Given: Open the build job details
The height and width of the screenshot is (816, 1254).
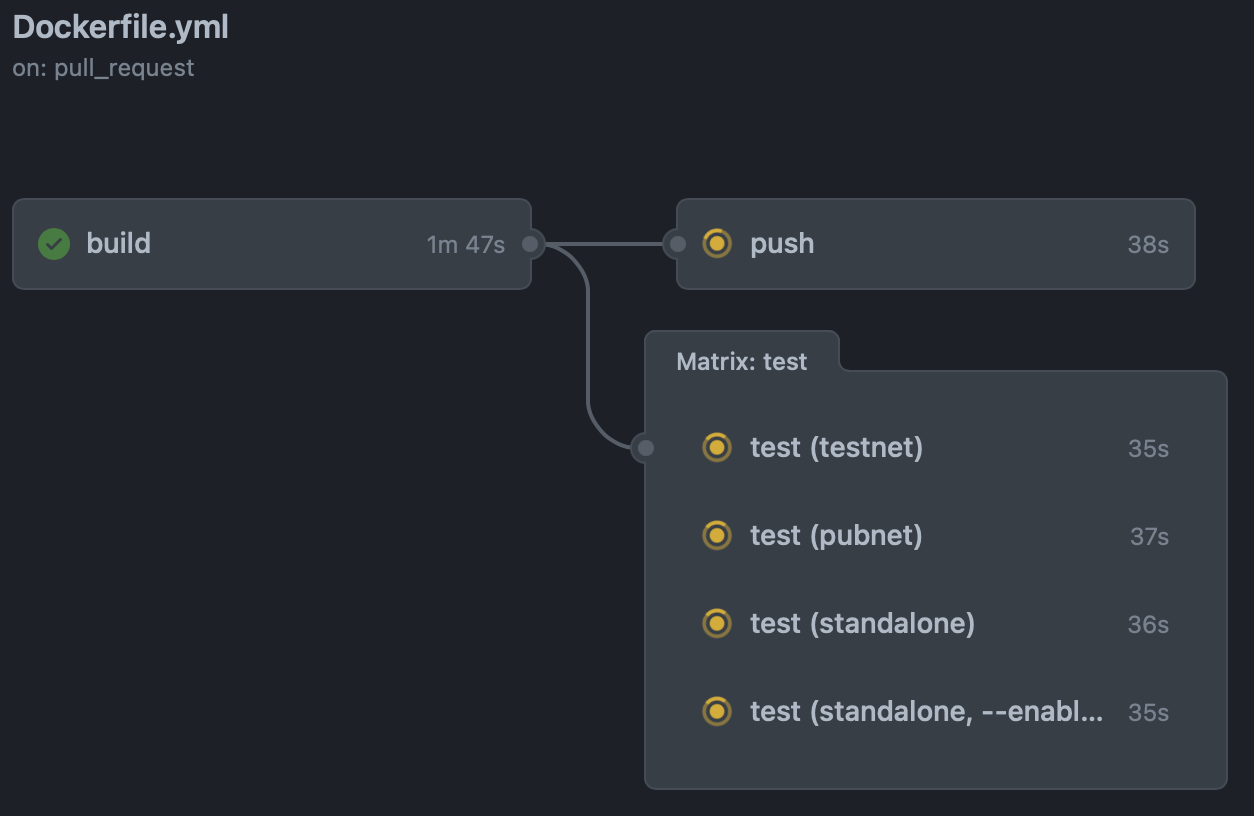Looking at the screenshot, I should click(x=118, y=244).
